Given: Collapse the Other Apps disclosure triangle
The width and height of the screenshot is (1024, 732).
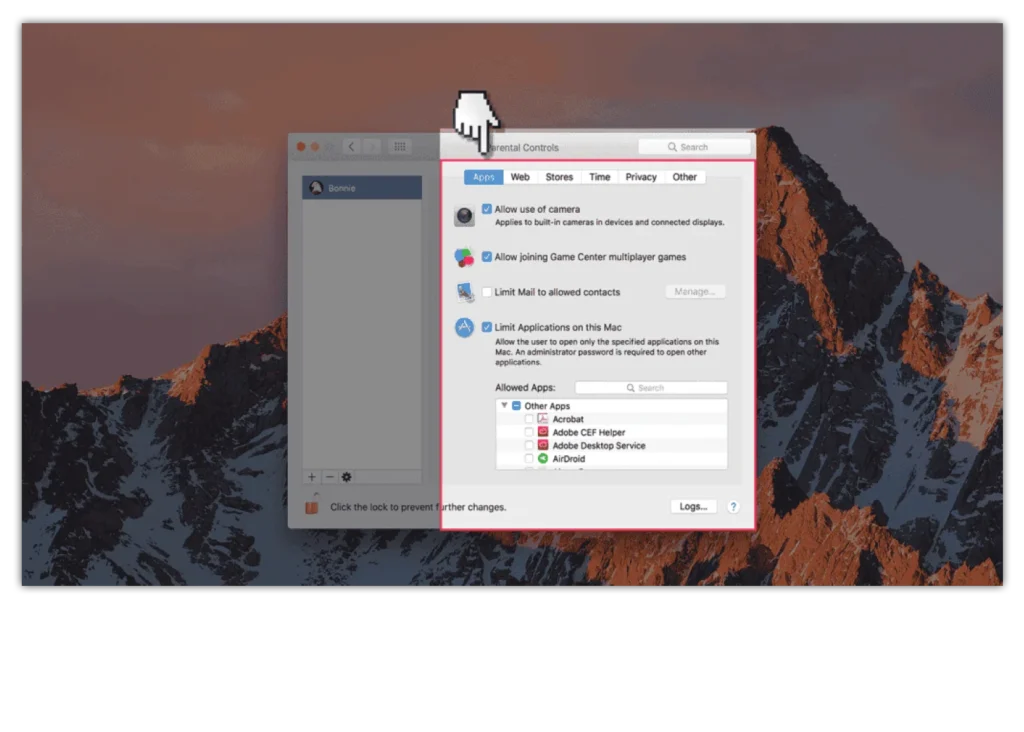Looking at the screenshot, I should 504,406.
